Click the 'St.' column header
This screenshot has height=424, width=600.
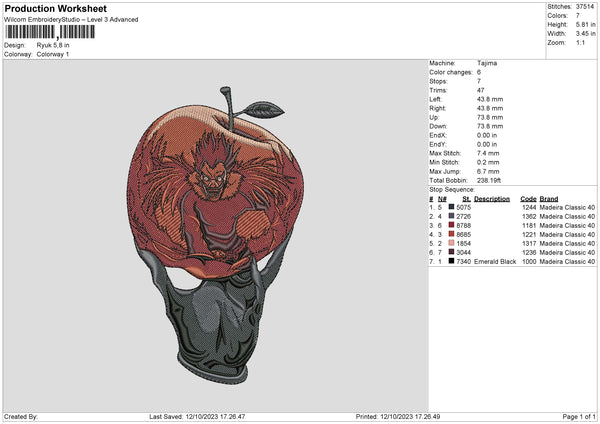(x=466, y=199)
